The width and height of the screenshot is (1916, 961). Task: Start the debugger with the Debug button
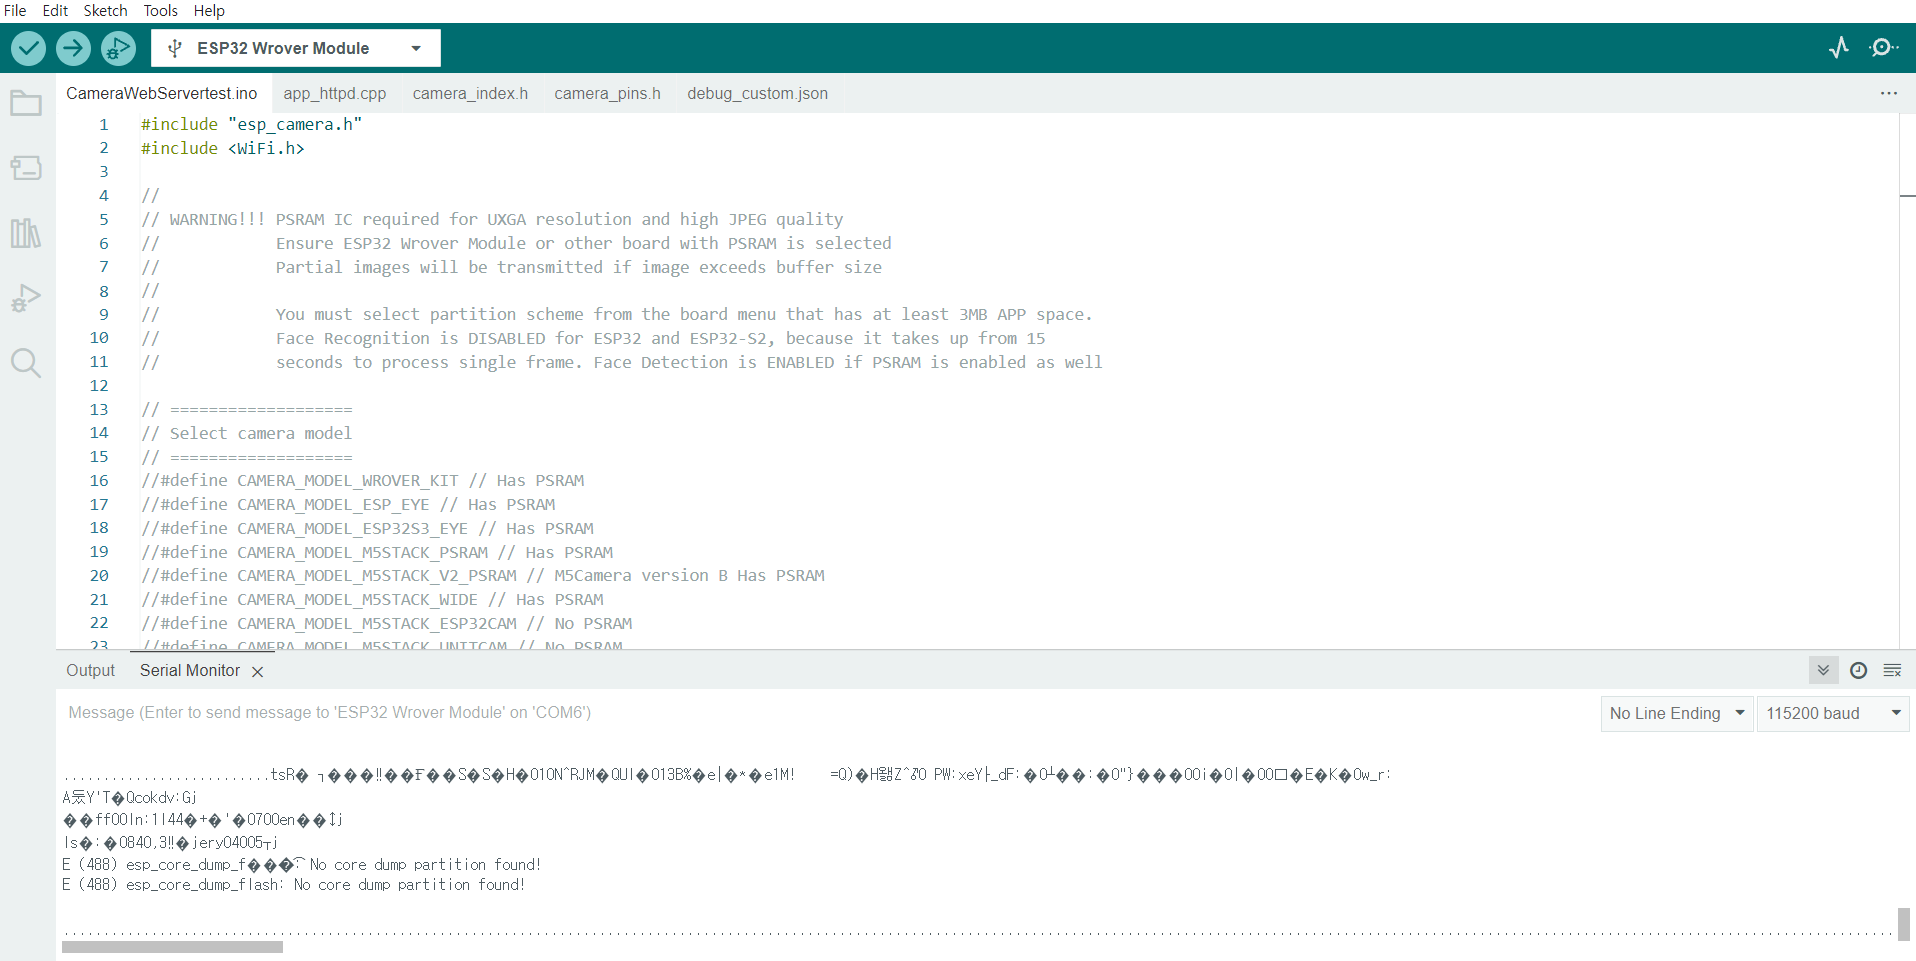(x=118, y=48)
